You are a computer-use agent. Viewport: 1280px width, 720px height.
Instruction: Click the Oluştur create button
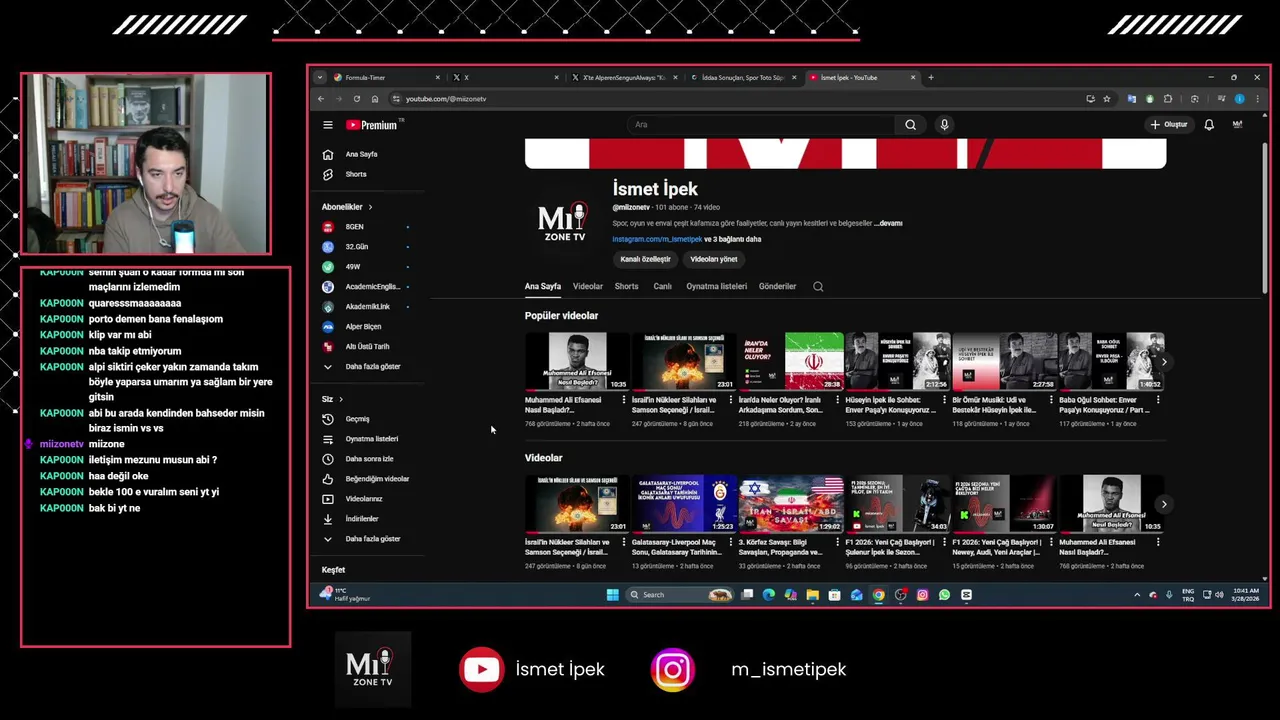tap(1169, 125)
